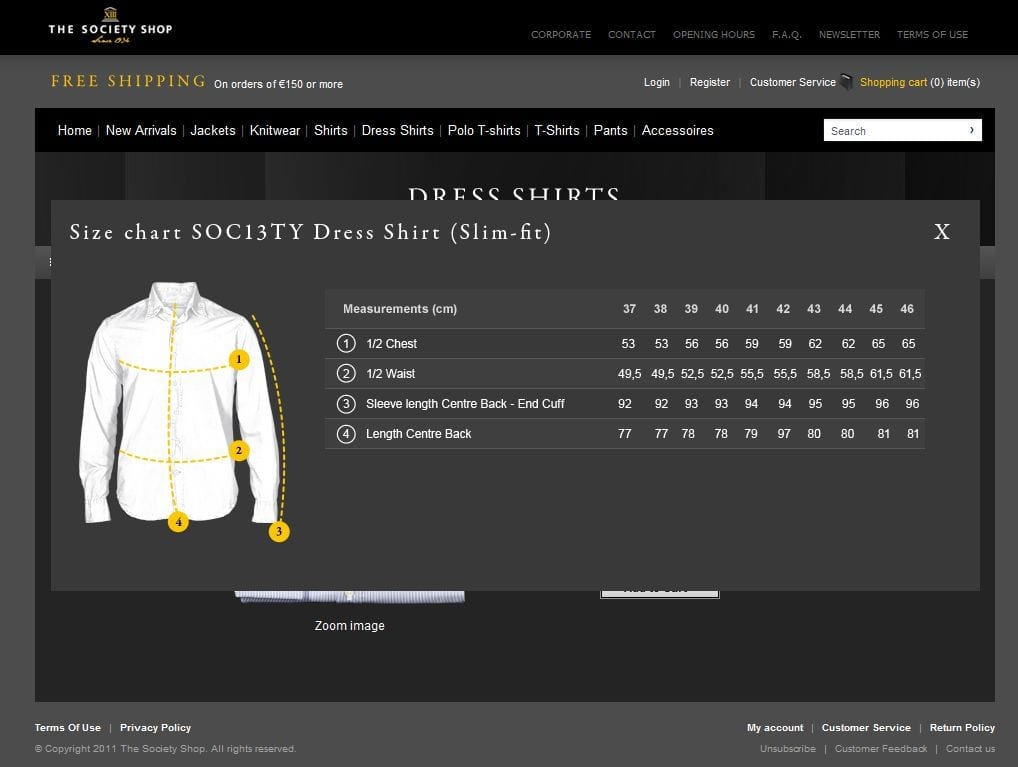Open the Shopping cart link
This screenshot has height=767, width=1018.
click(893, 82)
